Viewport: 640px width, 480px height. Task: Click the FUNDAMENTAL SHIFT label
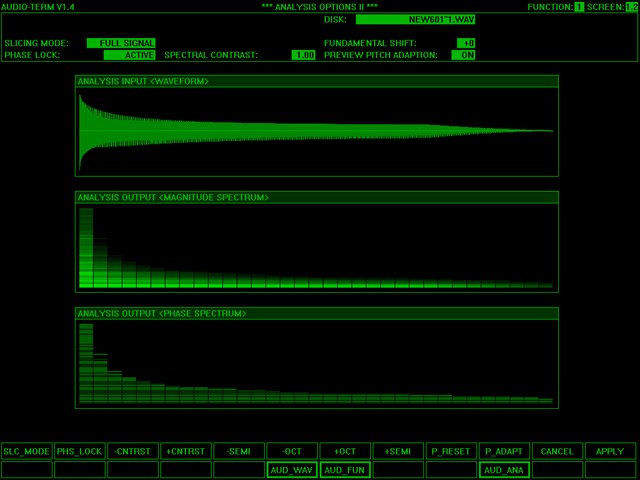370,43
